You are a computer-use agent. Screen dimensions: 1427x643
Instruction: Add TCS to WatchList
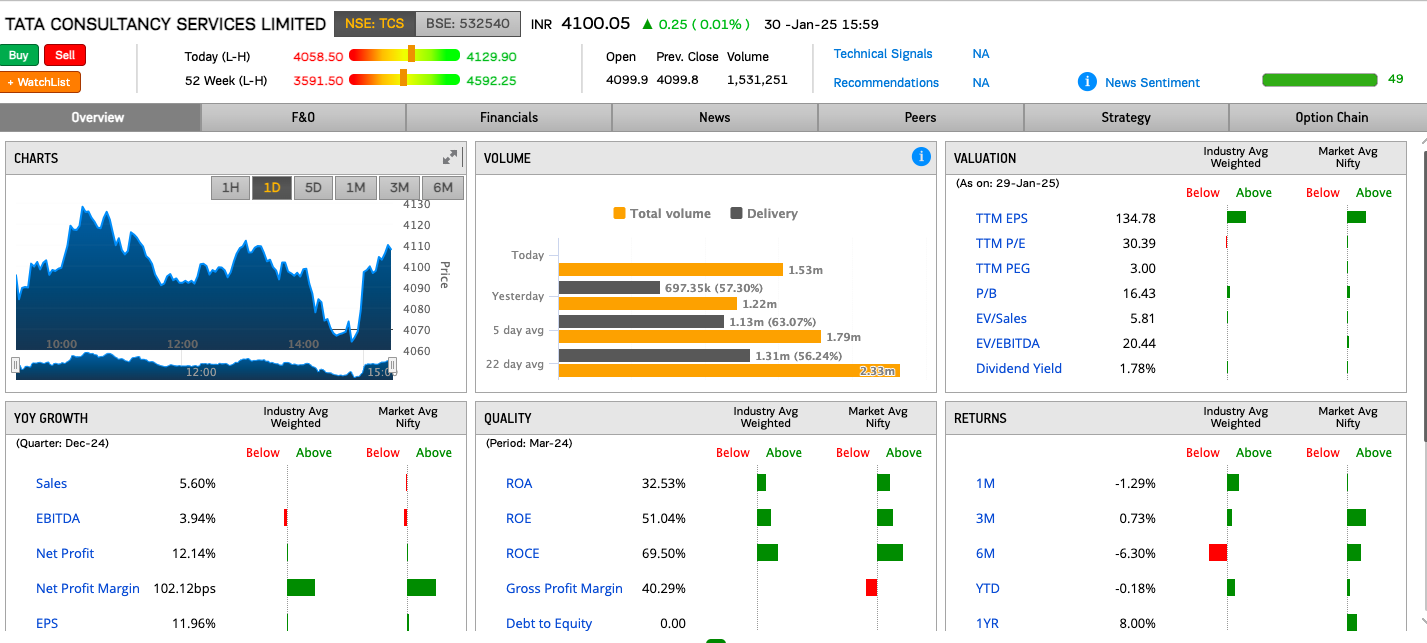(41, 82)
